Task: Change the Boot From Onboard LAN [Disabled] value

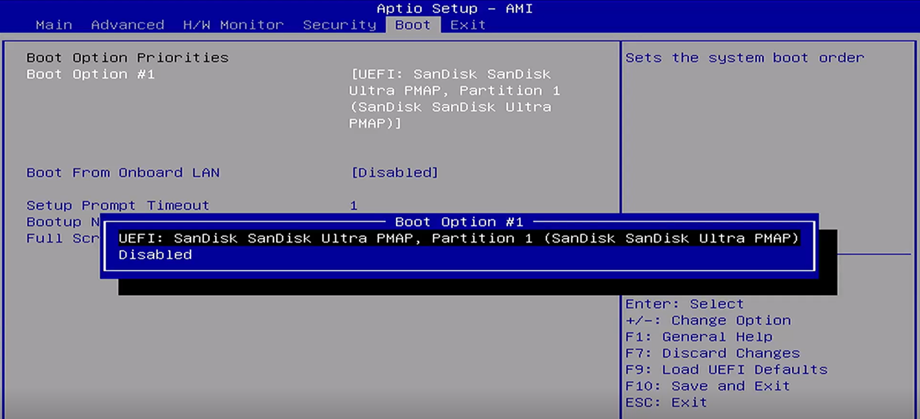Action: [x=394, y=173]
